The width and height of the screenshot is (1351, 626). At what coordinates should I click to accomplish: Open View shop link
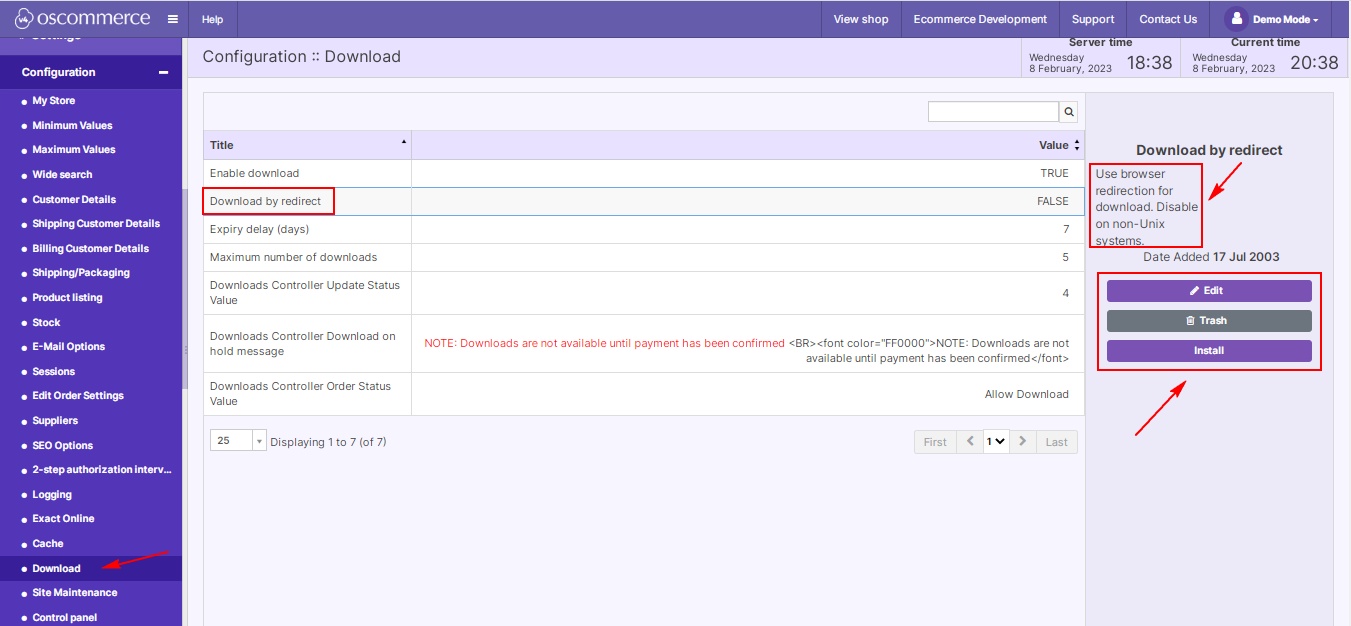(x=861, y=19)
